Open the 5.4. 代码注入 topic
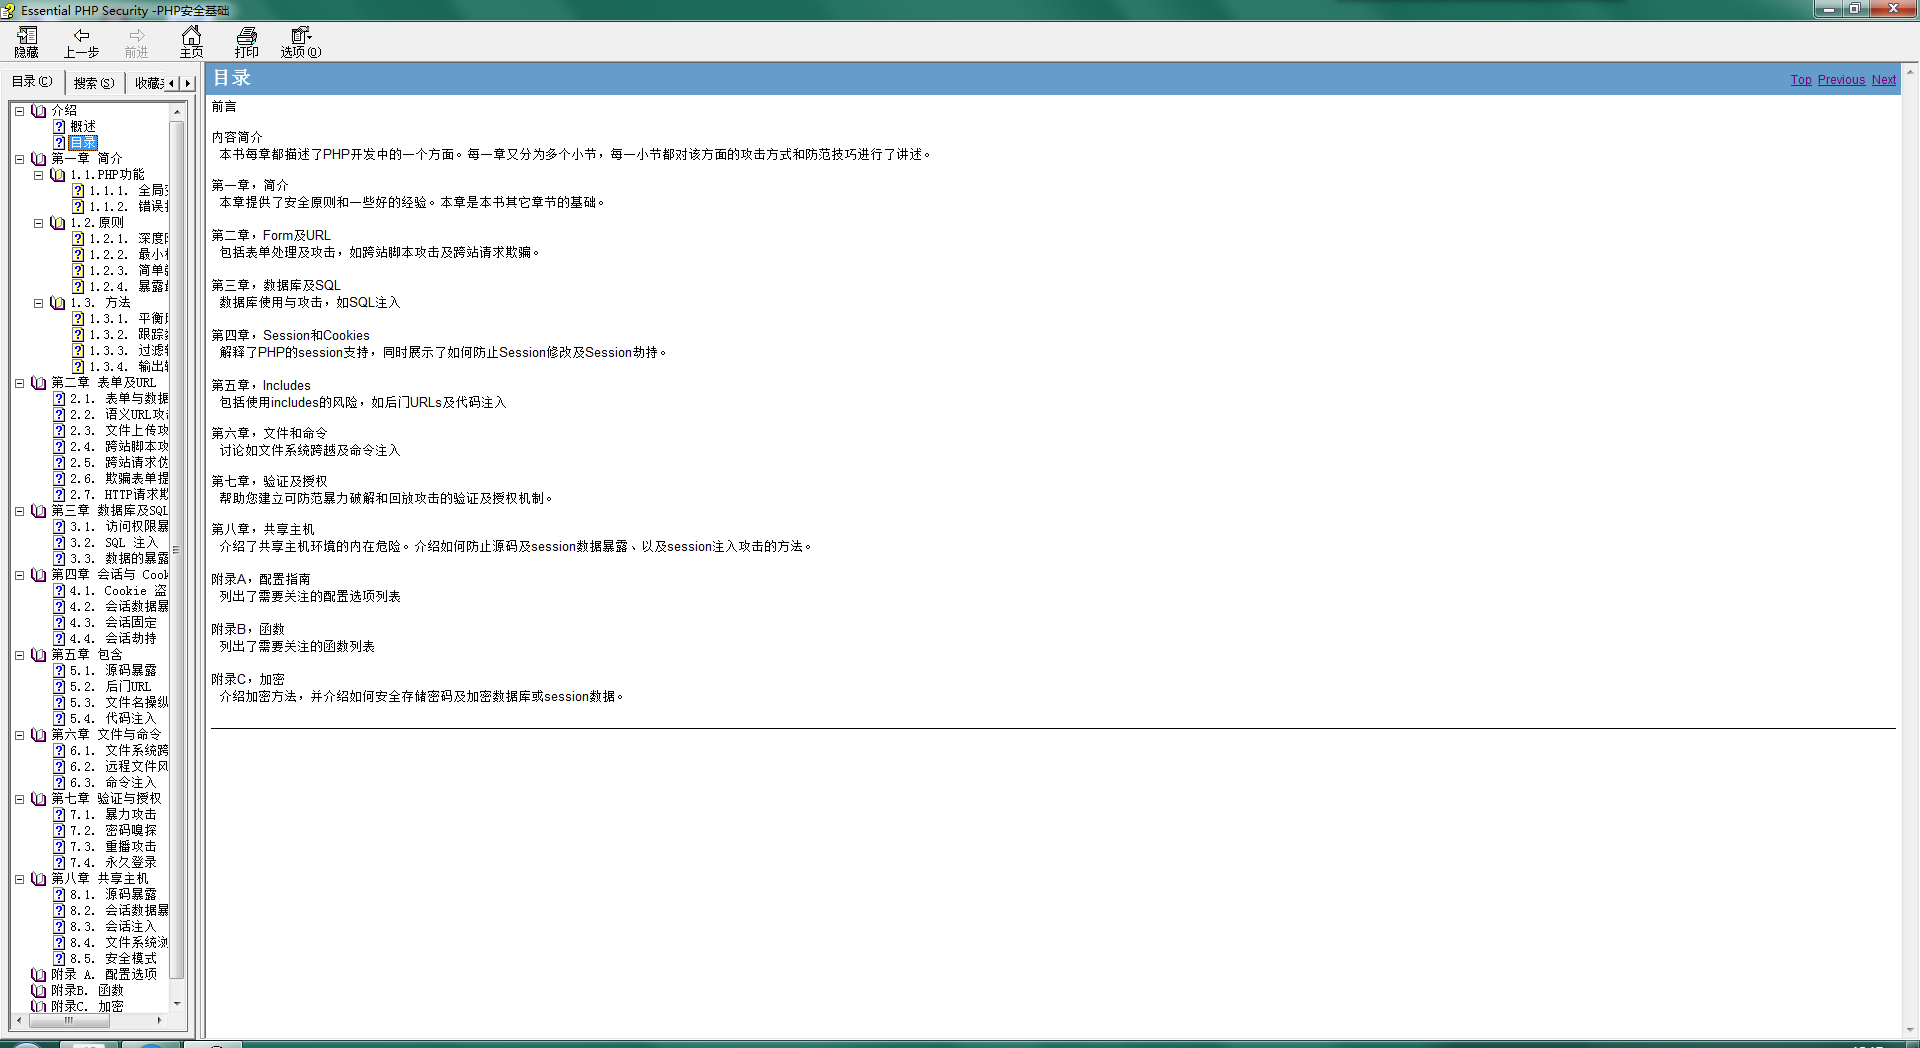Image resolution: width=1920 pixels, height=1048 pixels. [113, 719]
